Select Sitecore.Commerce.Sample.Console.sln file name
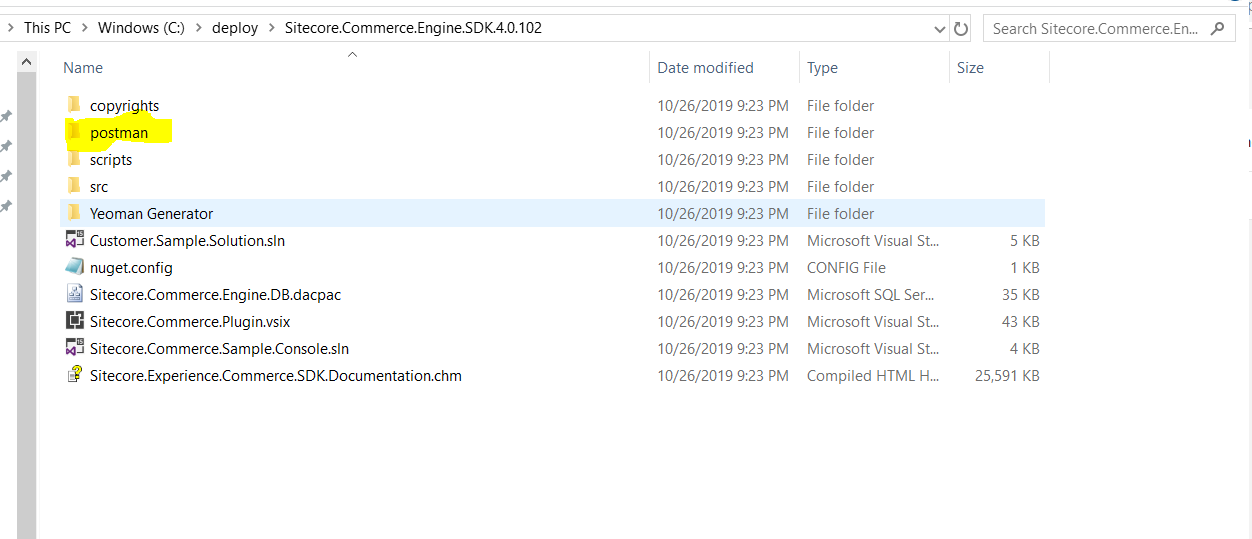Viewport: 1252px width, 539px height. [x=219, y=348]
